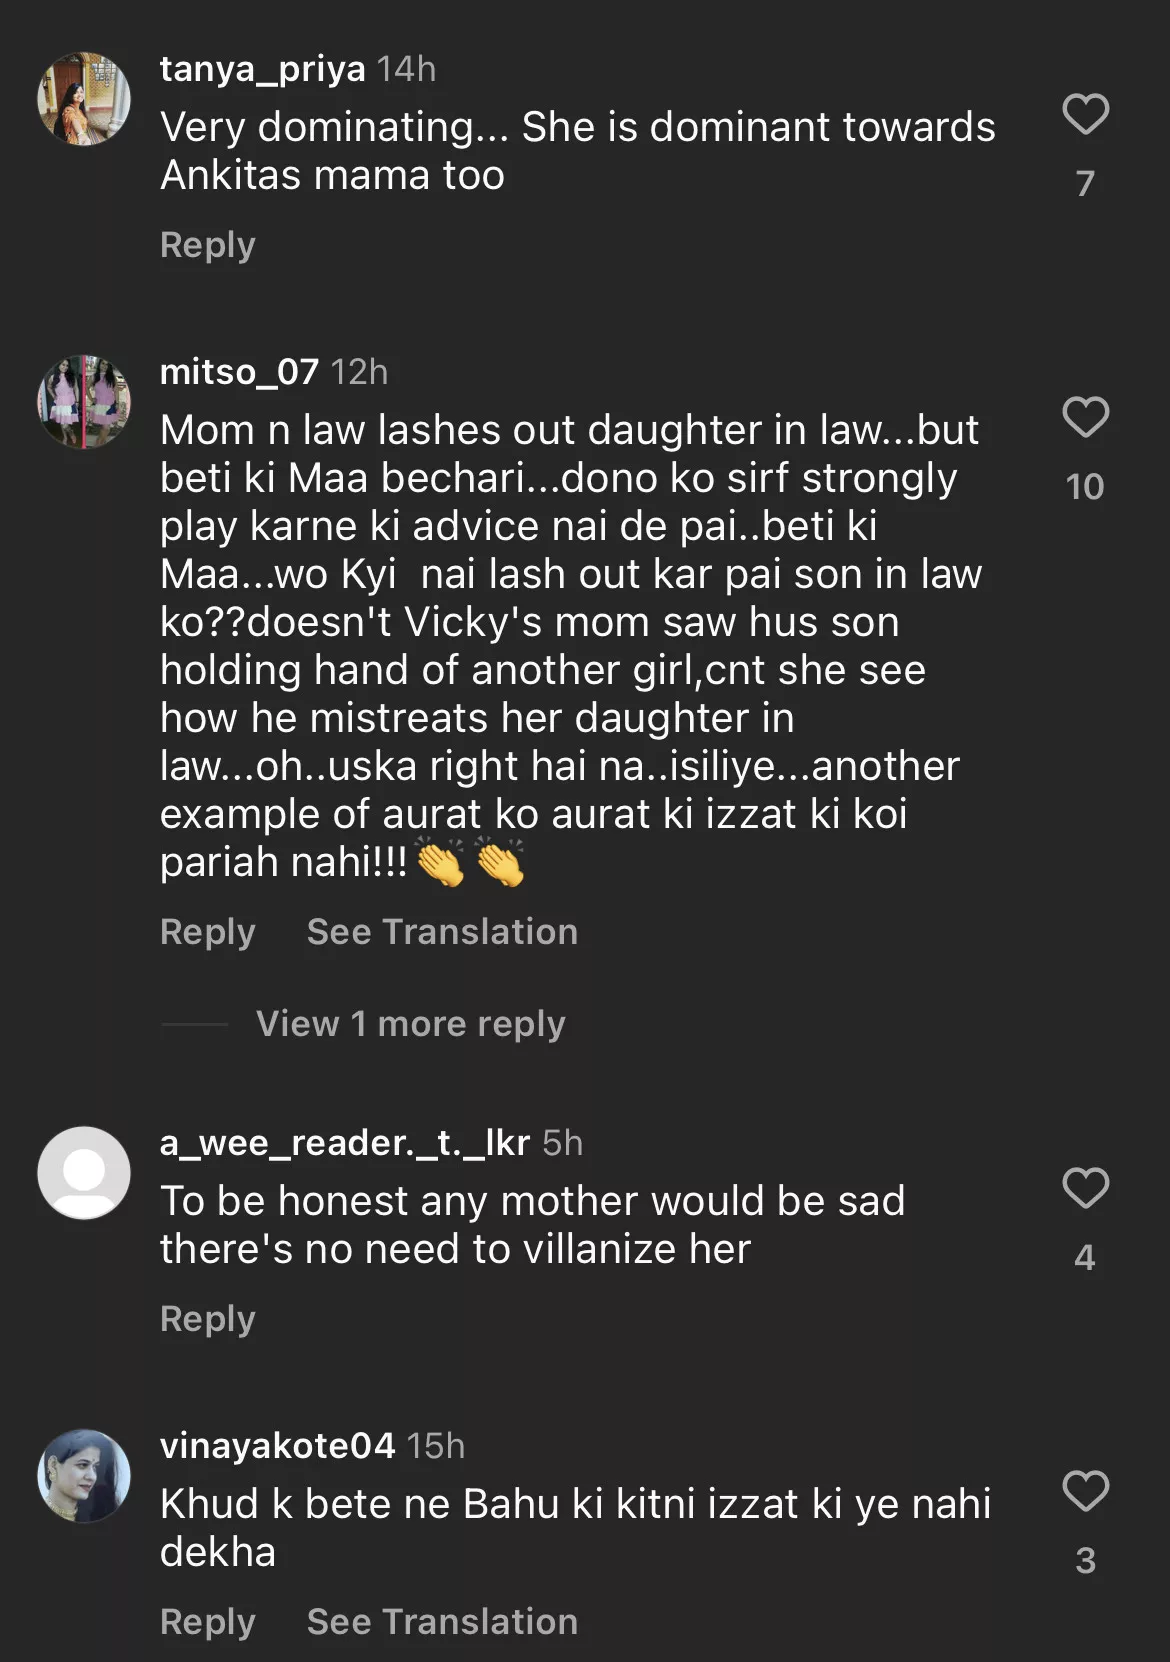
Task: Reply to tanya_priya's comment
Action: 208,245
